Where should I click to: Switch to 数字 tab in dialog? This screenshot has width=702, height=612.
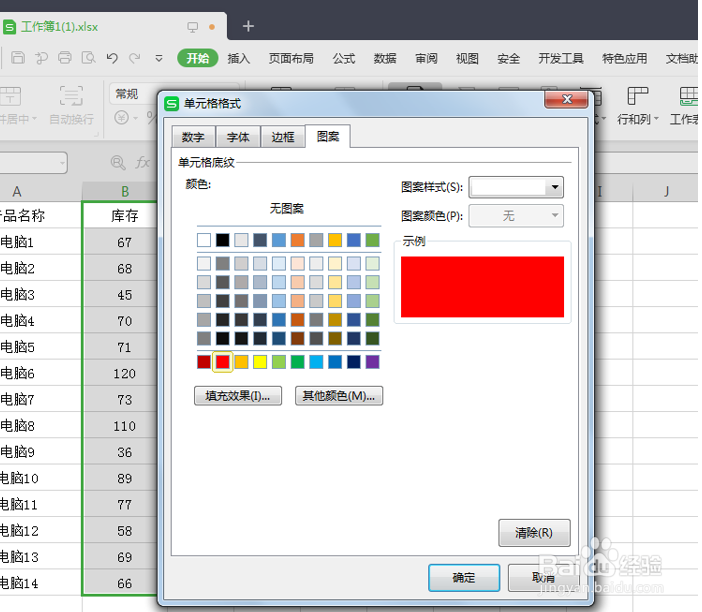[x=193, y=137]
